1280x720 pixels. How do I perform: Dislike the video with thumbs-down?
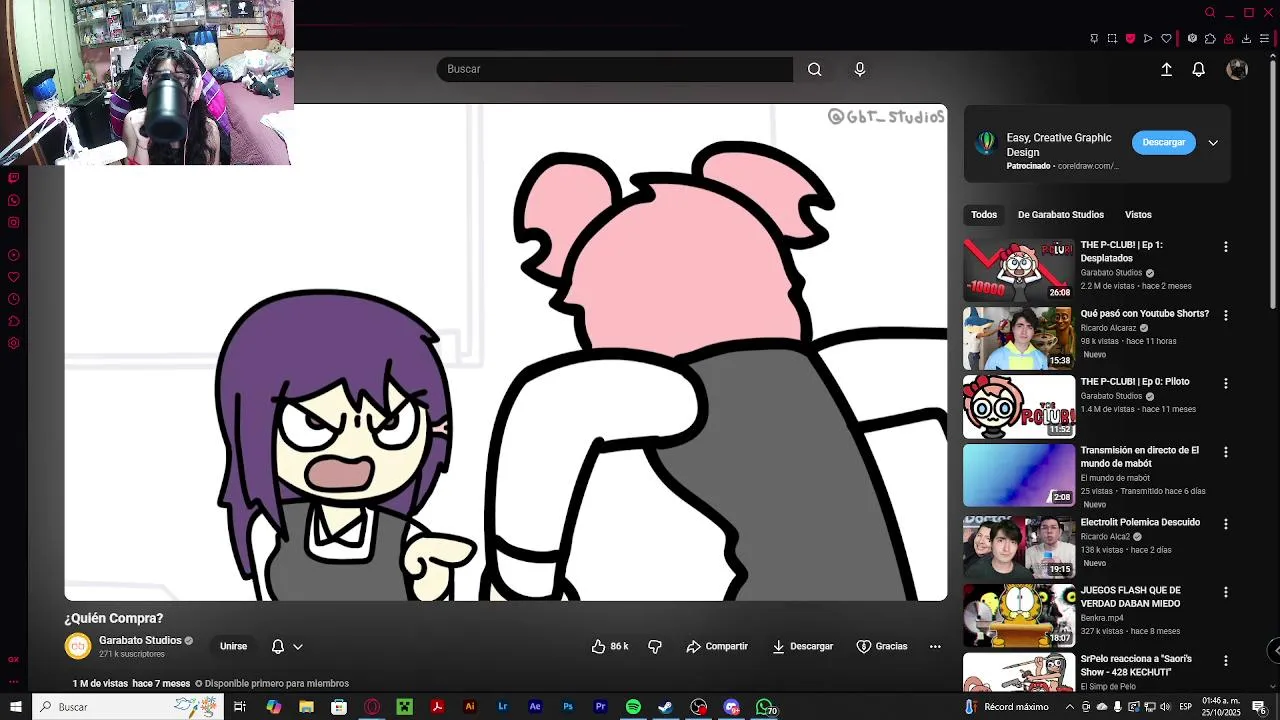(655, 646)
